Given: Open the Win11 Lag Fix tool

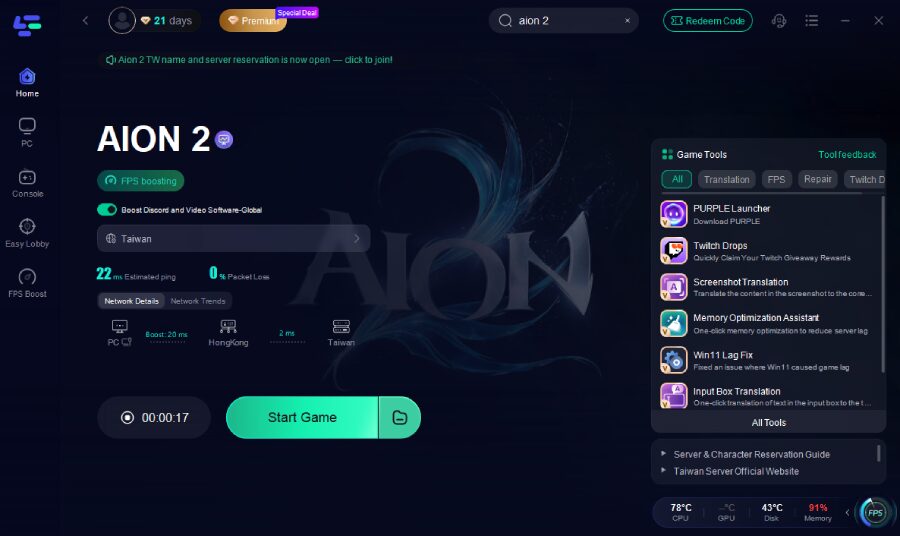Looking at the screenshot, I should pyautogui.click(x=766, y=360).
